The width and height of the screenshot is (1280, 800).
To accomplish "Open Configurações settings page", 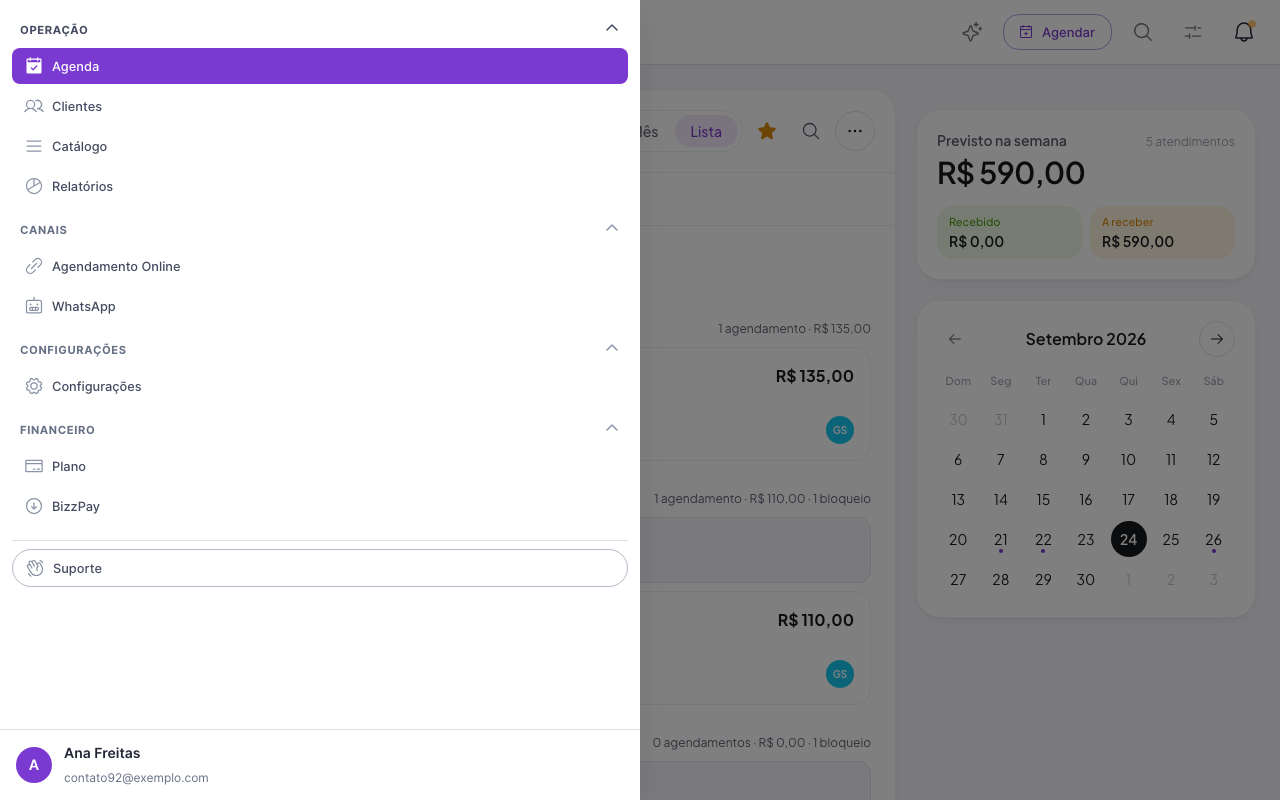I will 320,386.
